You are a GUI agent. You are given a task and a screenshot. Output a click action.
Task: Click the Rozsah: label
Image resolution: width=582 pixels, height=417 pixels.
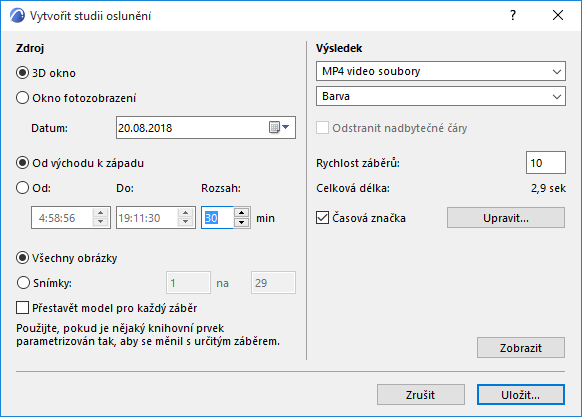221,188
